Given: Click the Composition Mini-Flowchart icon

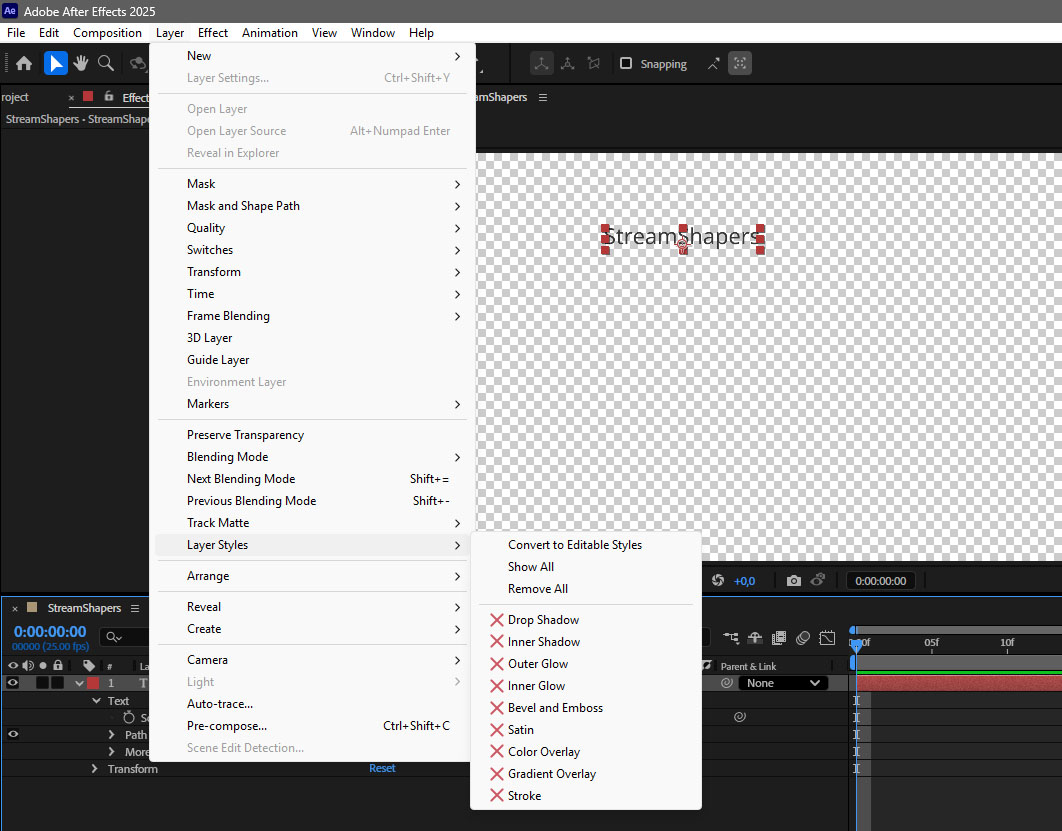Looking at the screenshot, I should 731,638.
